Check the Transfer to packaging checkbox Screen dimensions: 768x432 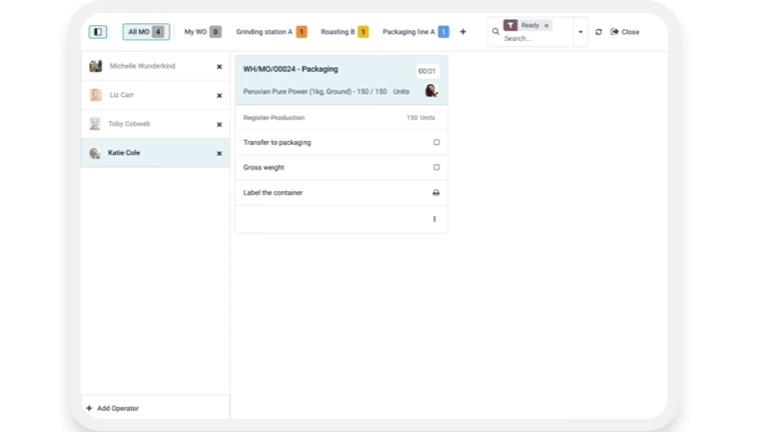pyautogui.click(x=436, y=143)
